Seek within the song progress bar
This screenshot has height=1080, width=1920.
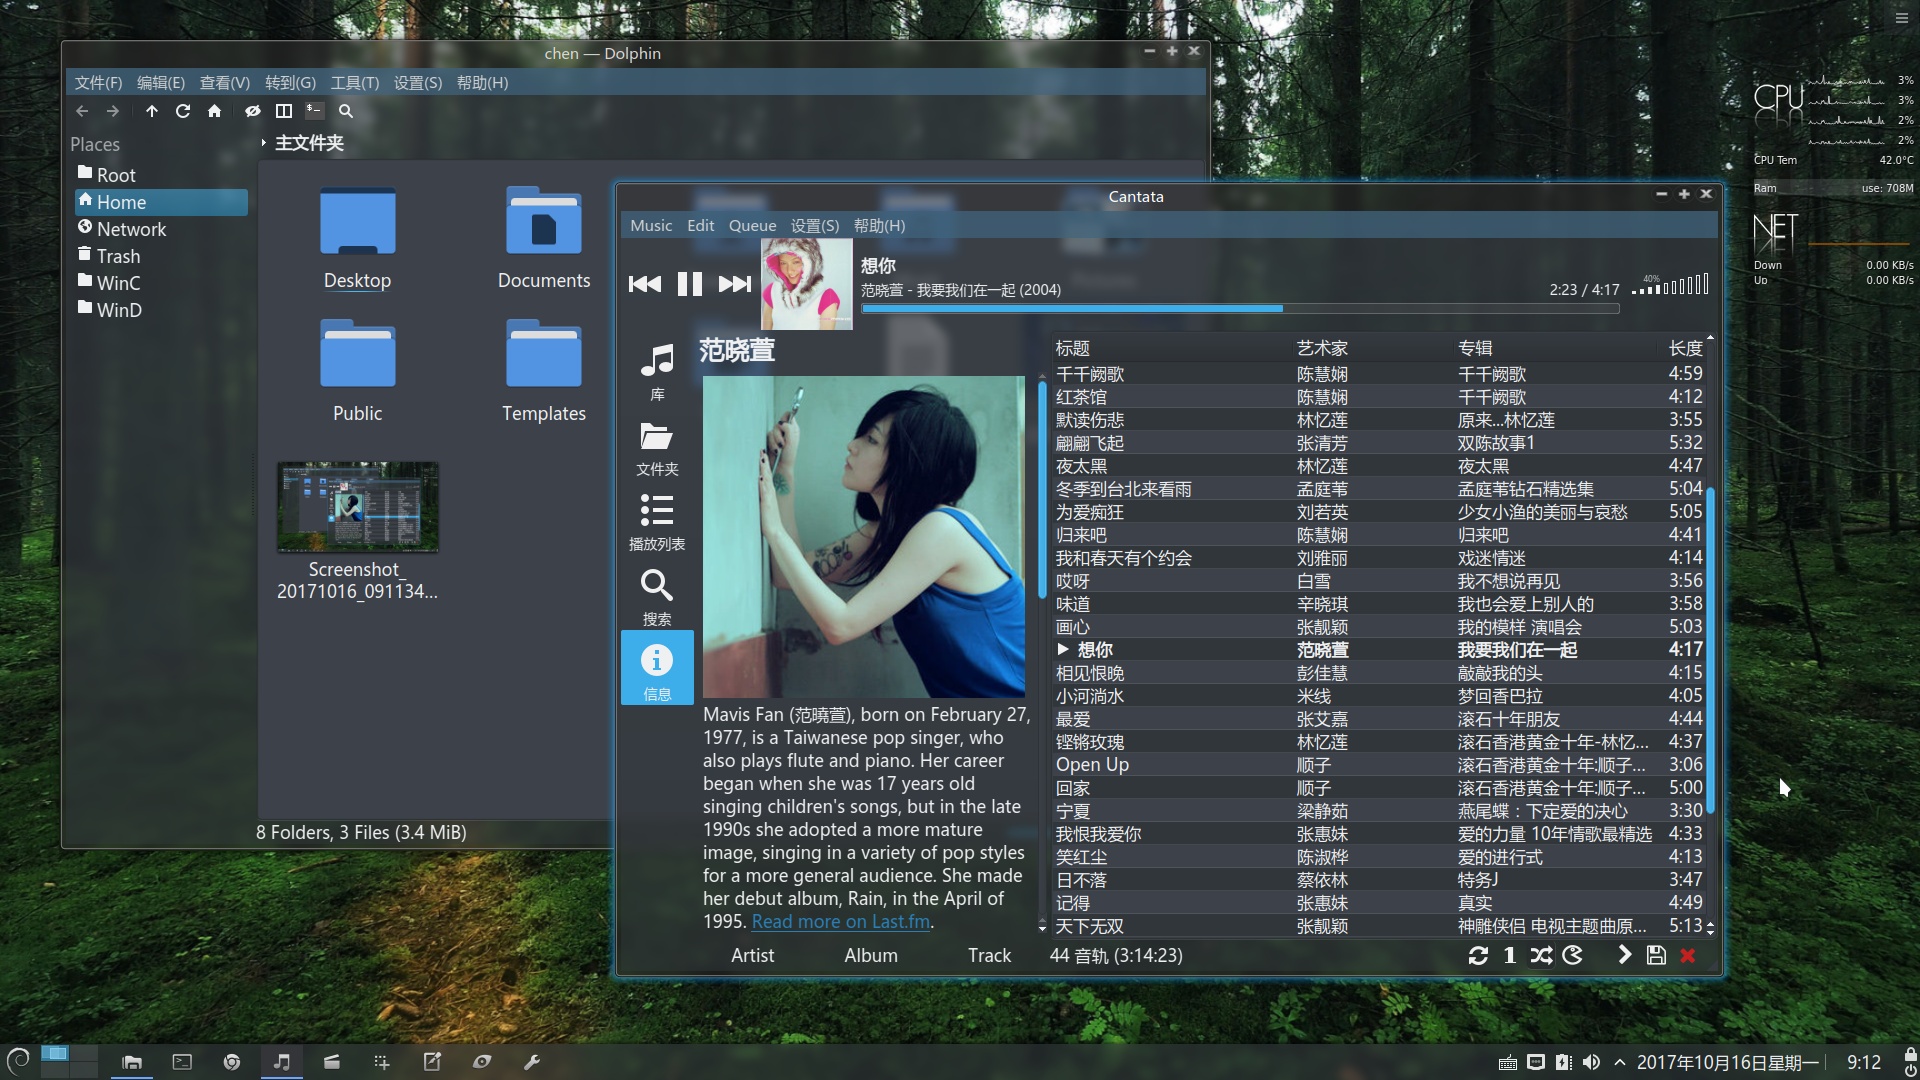pos(1240,309)
